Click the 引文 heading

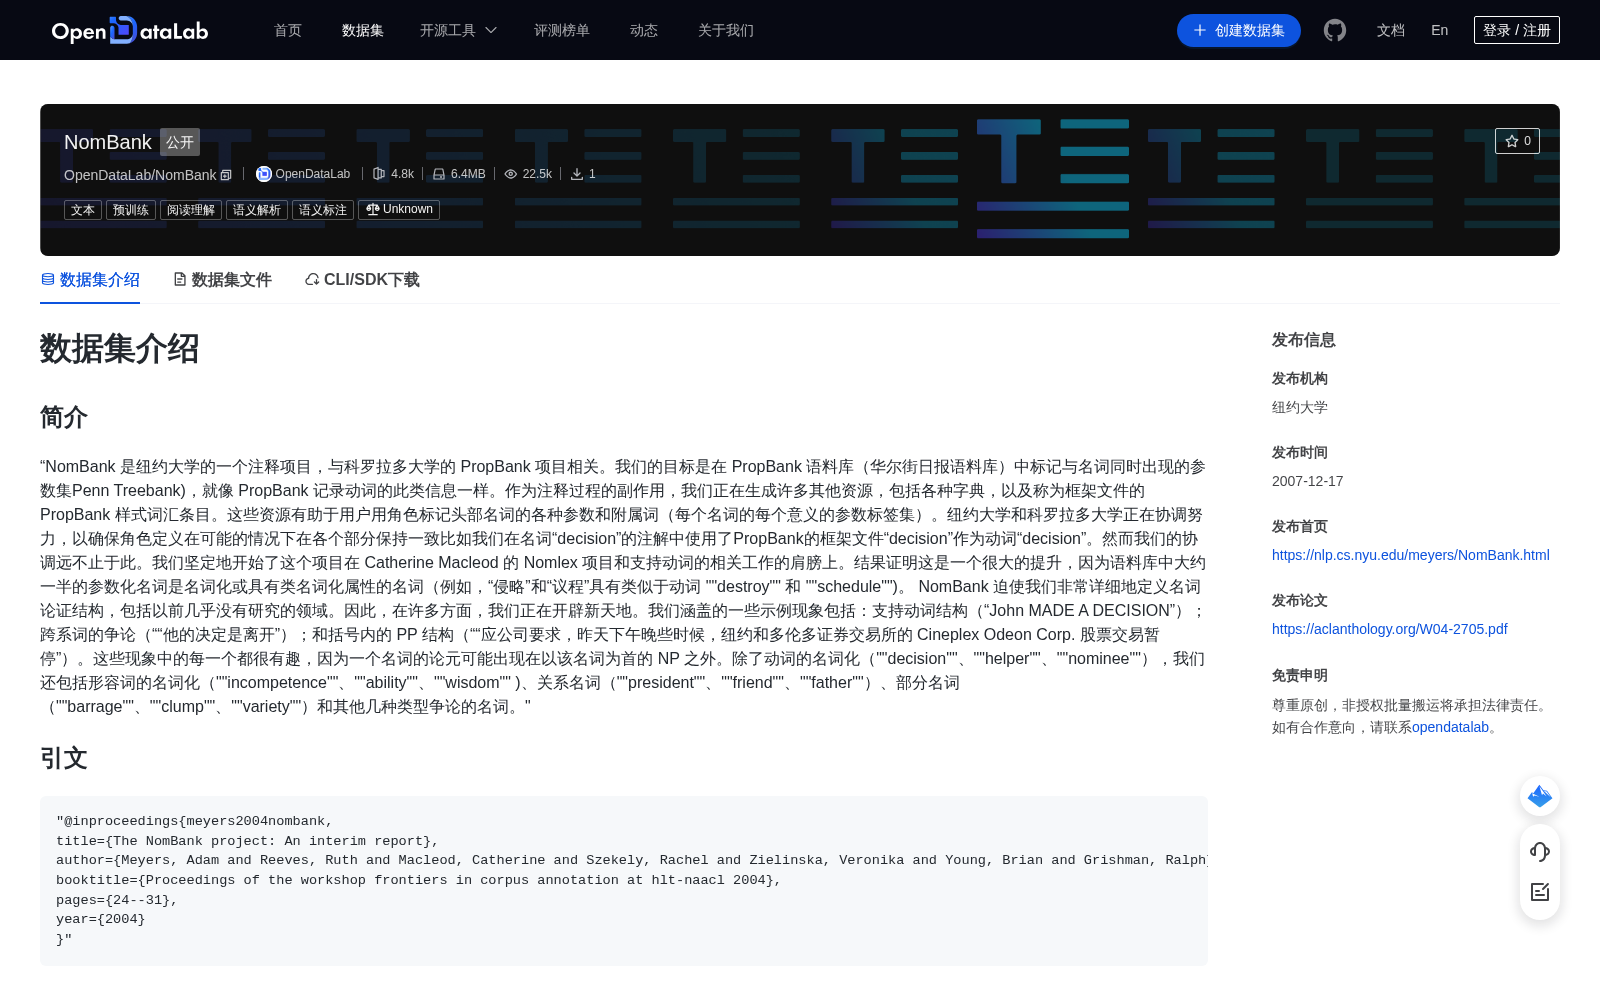click(x=64, y=758)
